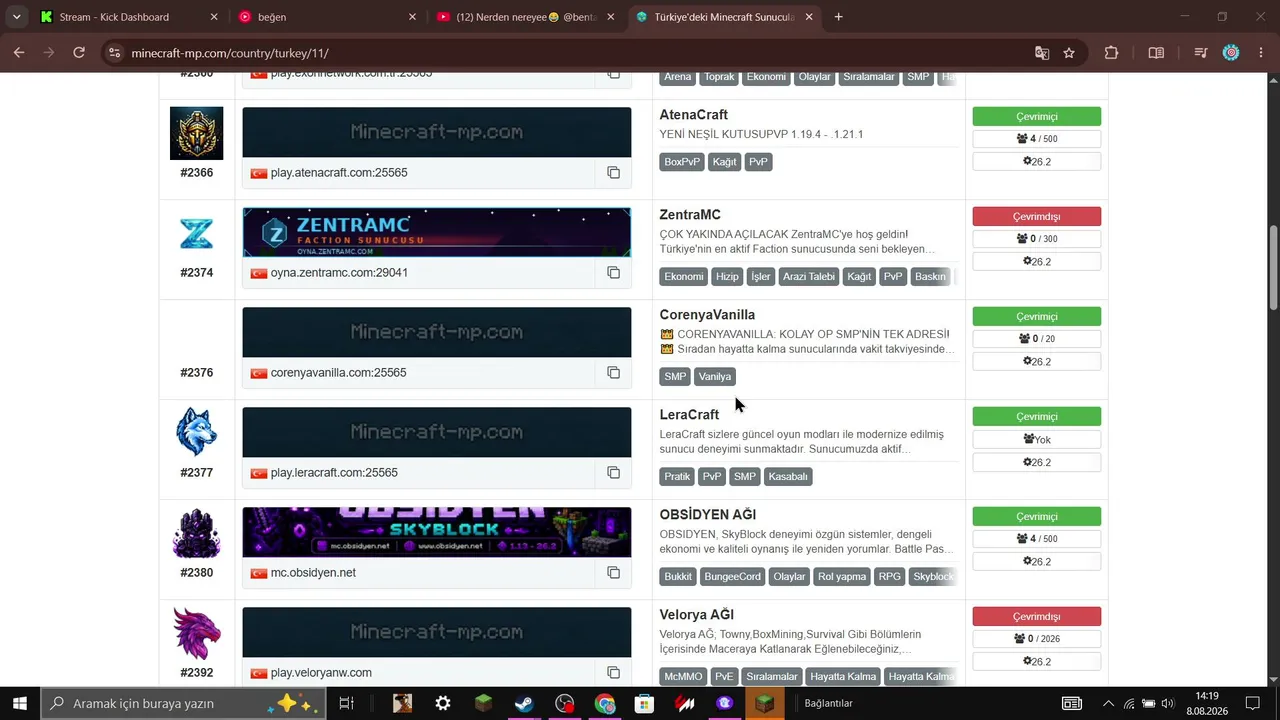Copy the corenyavanilla.com:25565 server address
Viewport: 1280px width, 720px height.
tap(613, 373)
